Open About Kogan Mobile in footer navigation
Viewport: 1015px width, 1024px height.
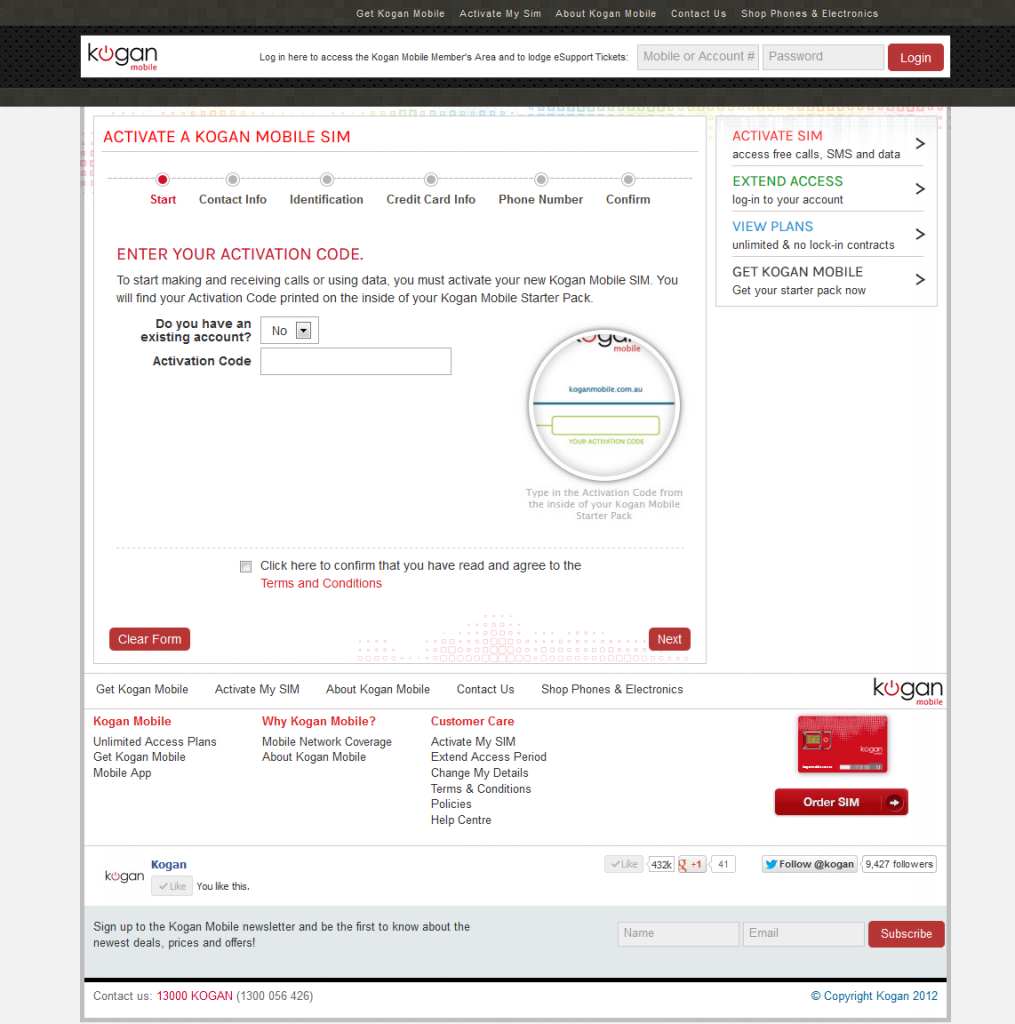tap(378, 690)
